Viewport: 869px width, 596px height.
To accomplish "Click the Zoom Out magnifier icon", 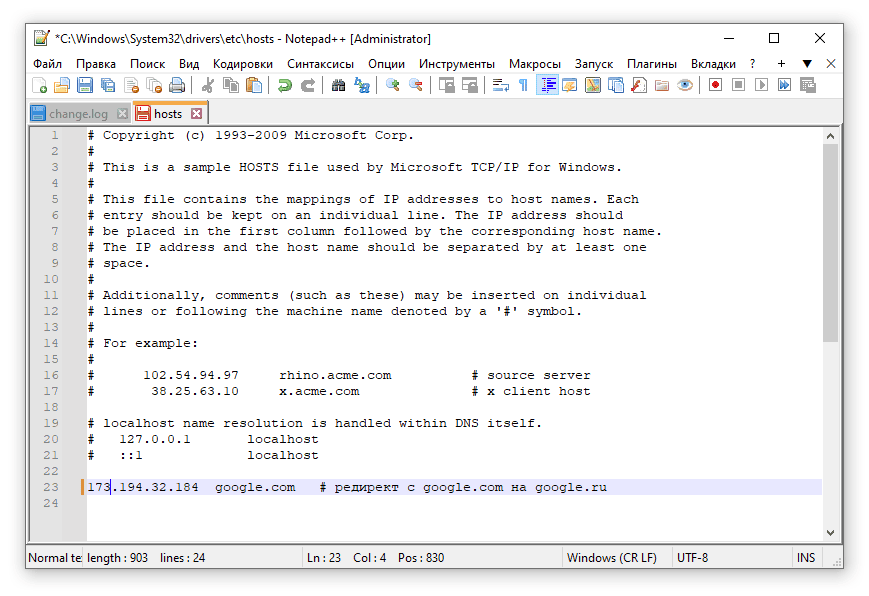I will pyautogui.click(x=416, y=85).
